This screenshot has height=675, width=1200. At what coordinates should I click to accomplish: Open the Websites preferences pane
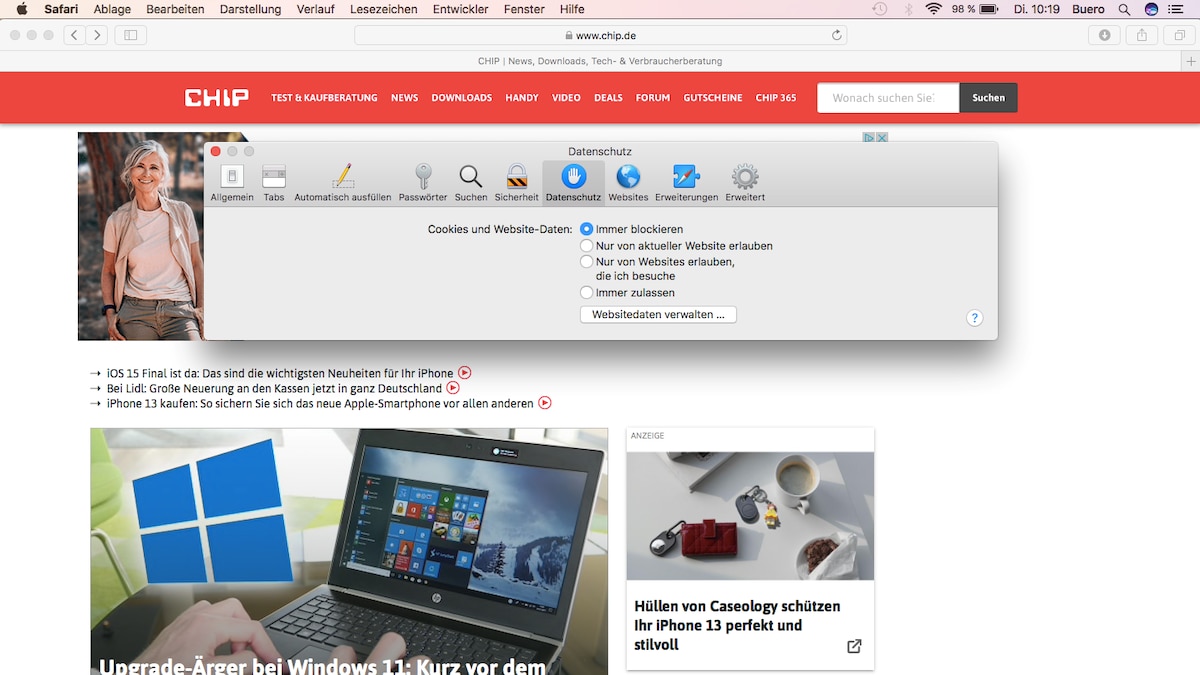628,184
